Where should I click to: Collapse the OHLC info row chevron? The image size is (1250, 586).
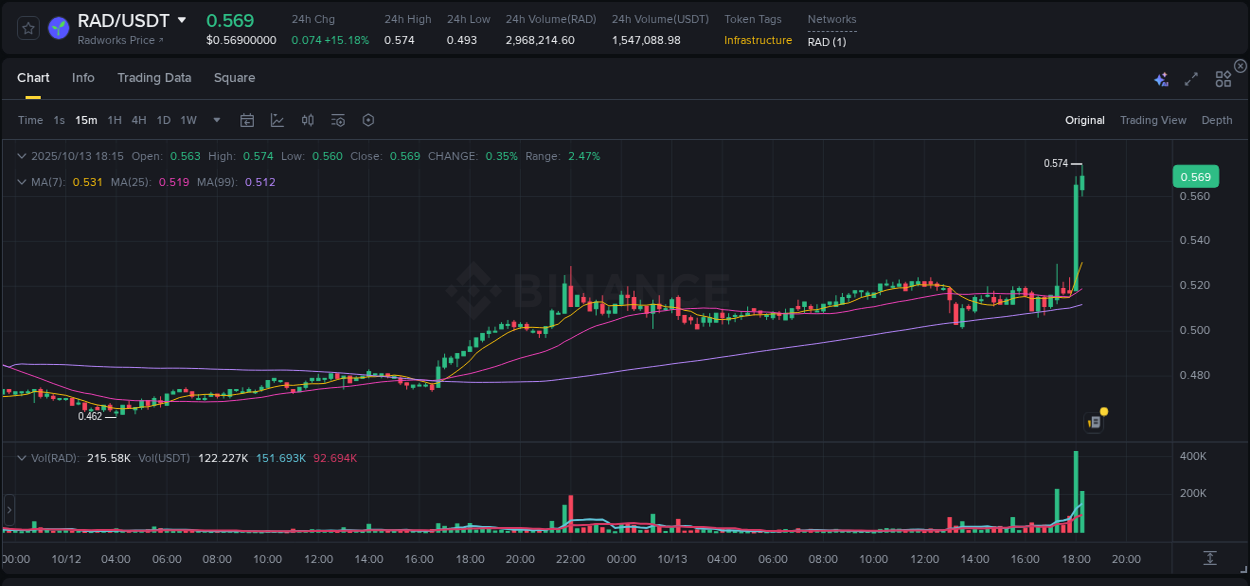[x=22, y=156]
